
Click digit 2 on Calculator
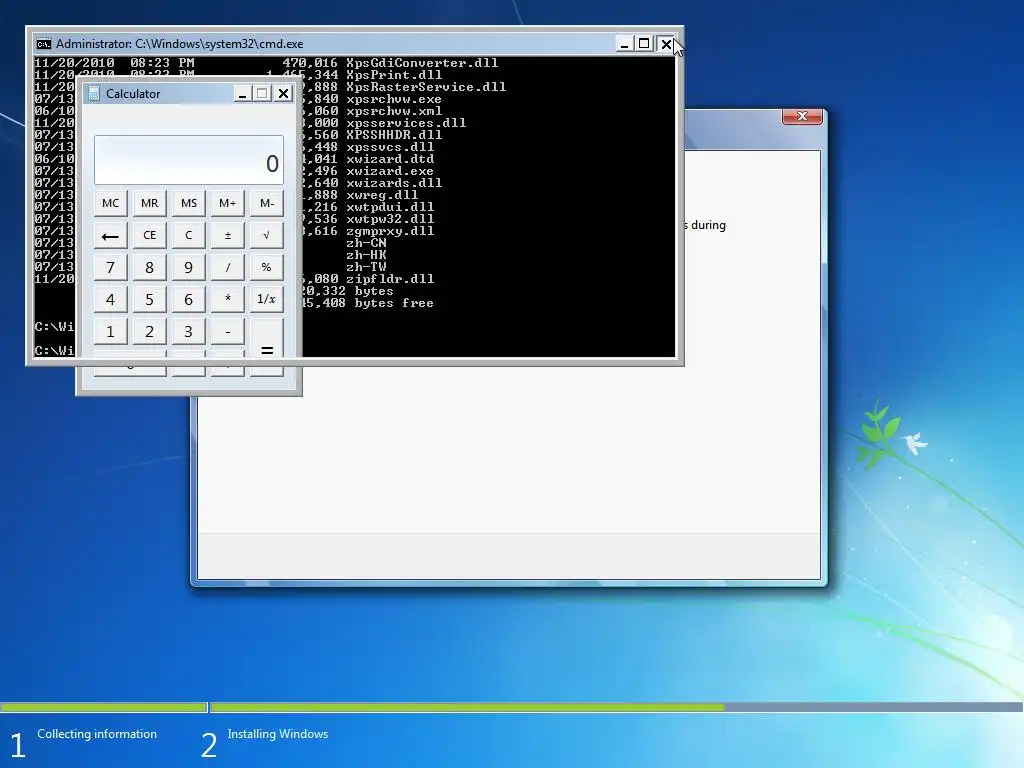click(150, 331)
